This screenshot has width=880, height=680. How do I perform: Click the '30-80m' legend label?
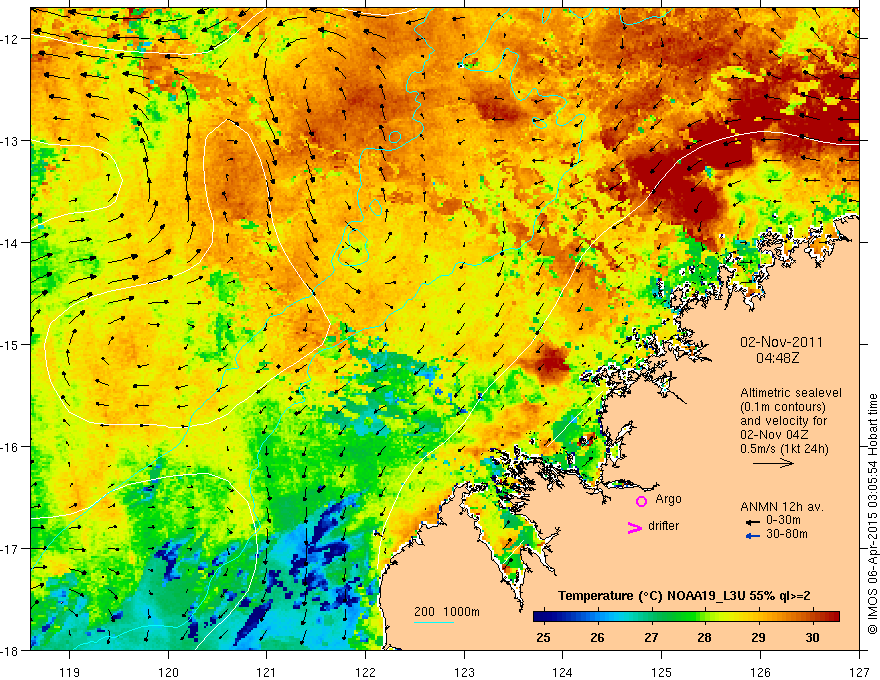click(787, 534)
